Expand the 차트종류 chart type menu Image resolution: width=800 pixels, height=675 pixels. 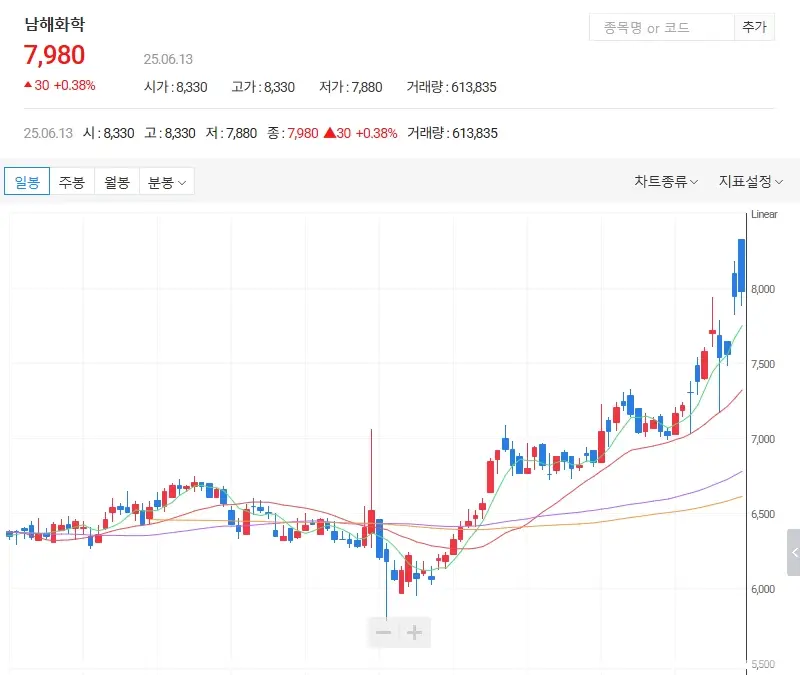[666, 181]
